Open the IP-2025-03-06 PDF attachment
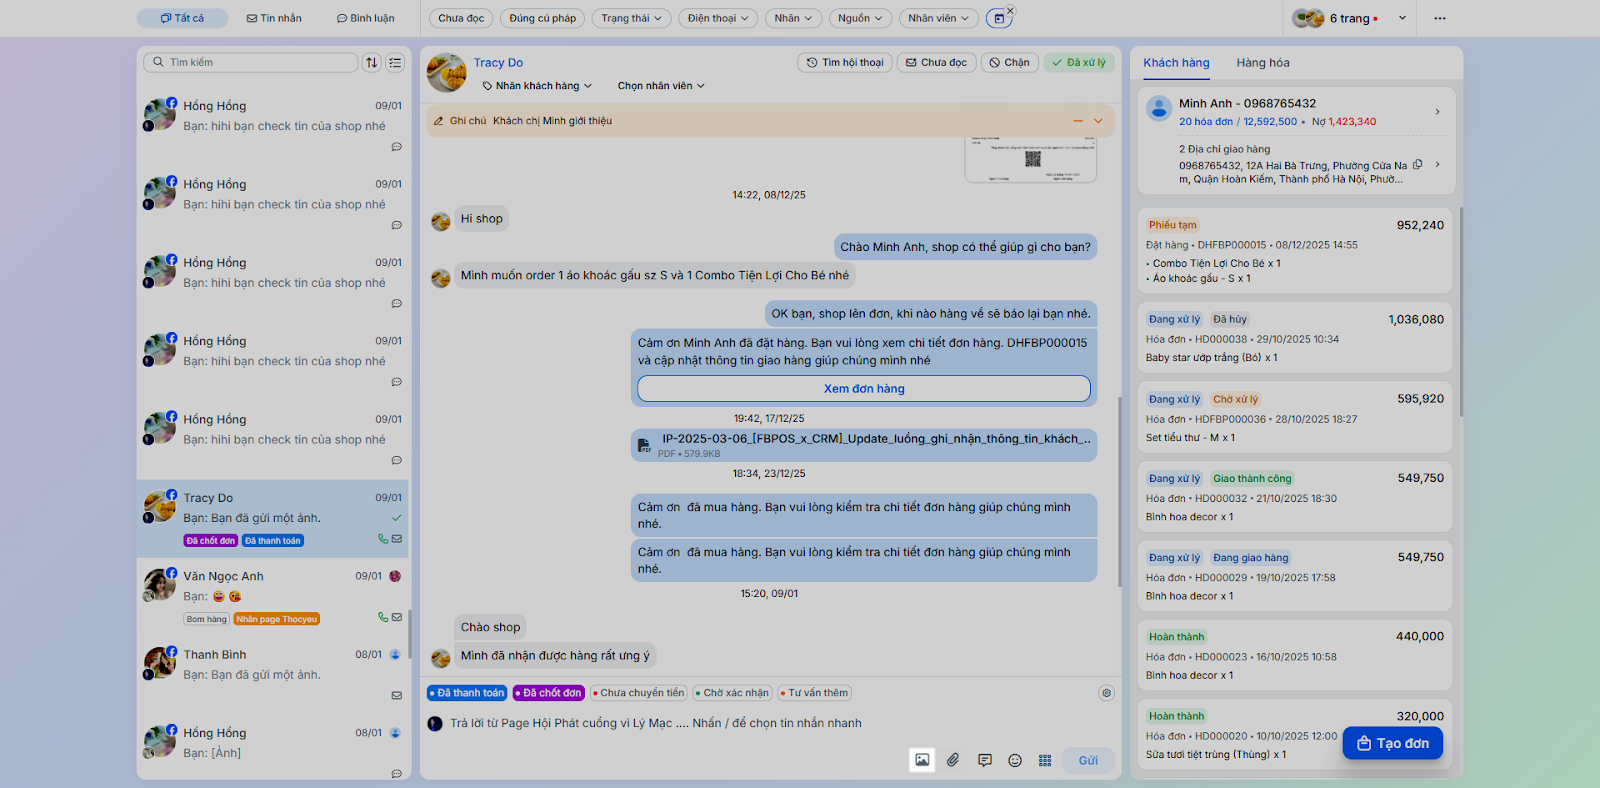Screen dimensions: 1600x788 864,445
